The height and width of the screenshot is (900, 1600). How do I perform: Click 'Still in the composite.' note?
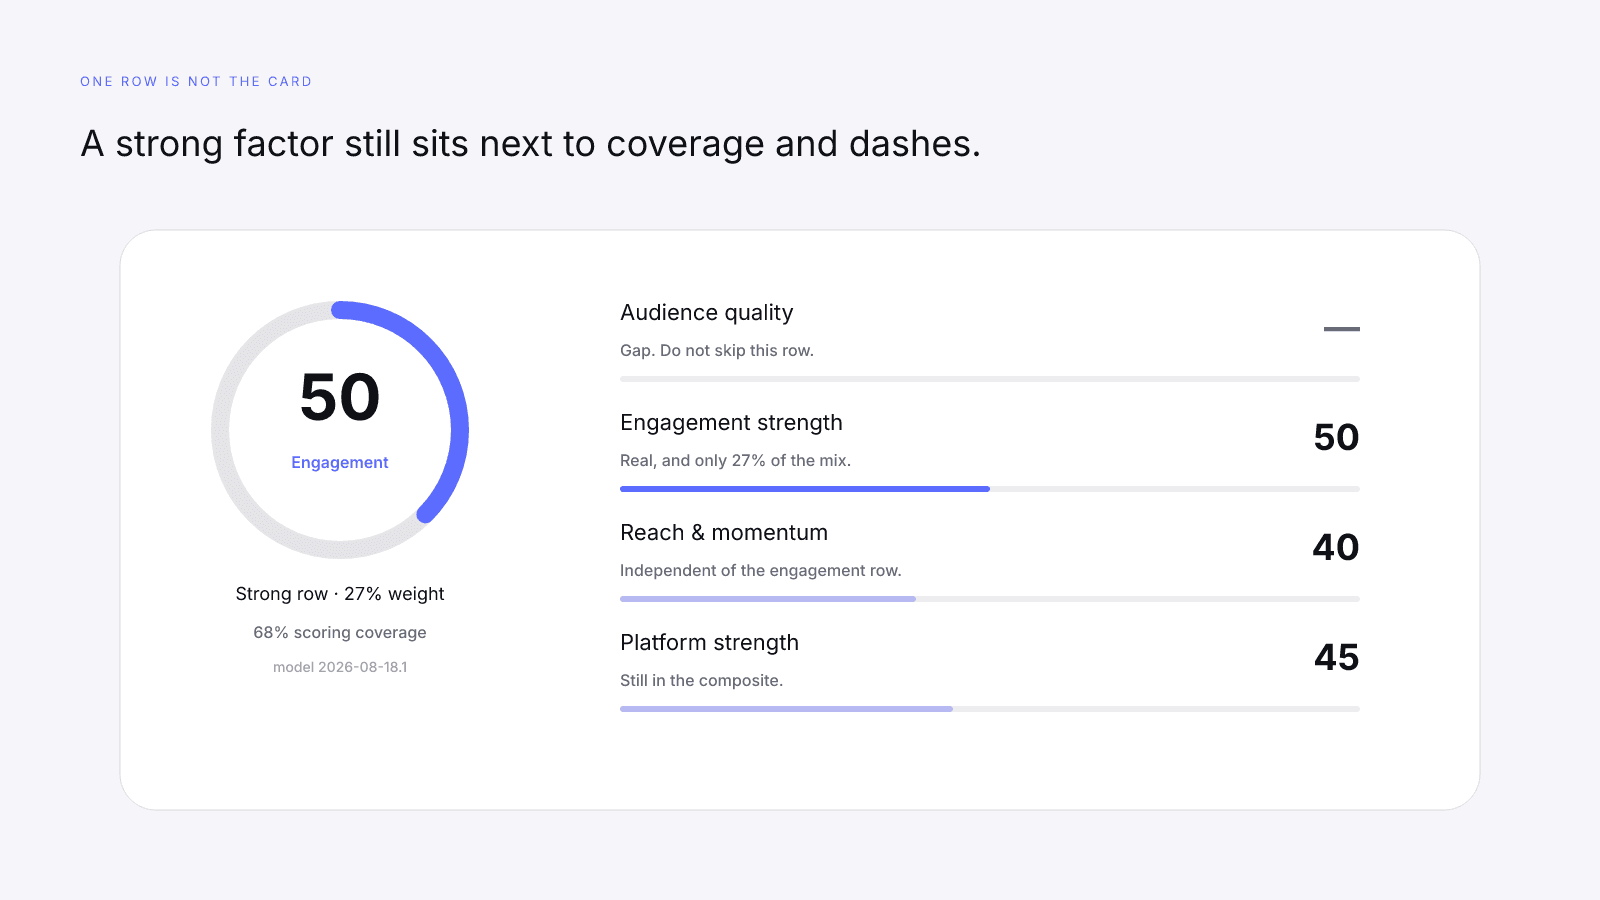coord(702,681)
